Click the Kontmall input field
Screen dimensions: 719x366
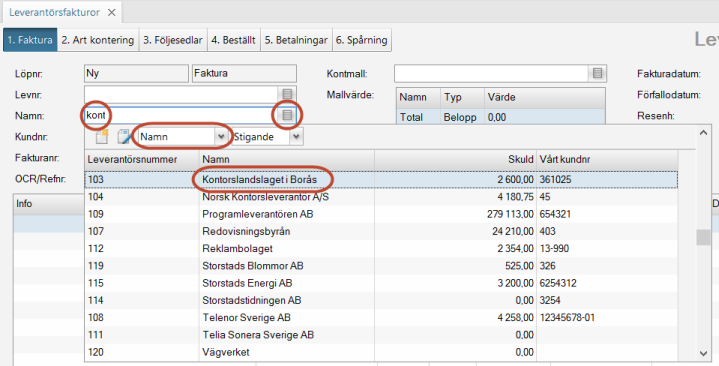point(492,73)
